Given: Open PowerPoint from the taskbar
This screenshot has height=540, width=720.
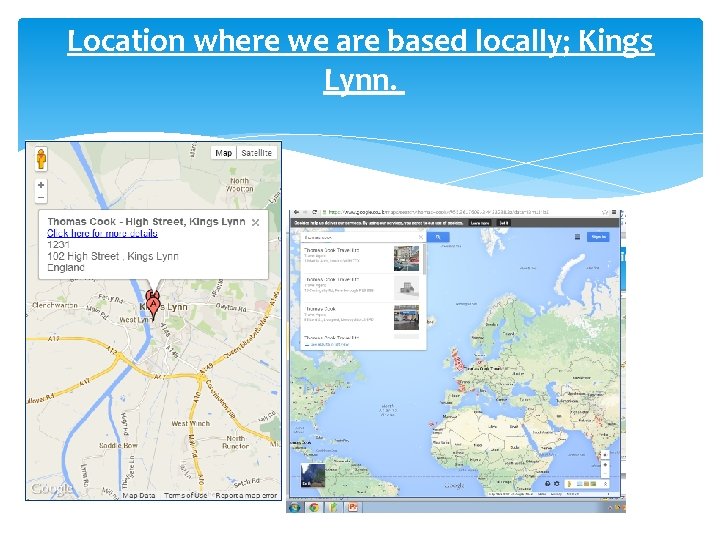Looking at the screenshot, I should point(354,507).
